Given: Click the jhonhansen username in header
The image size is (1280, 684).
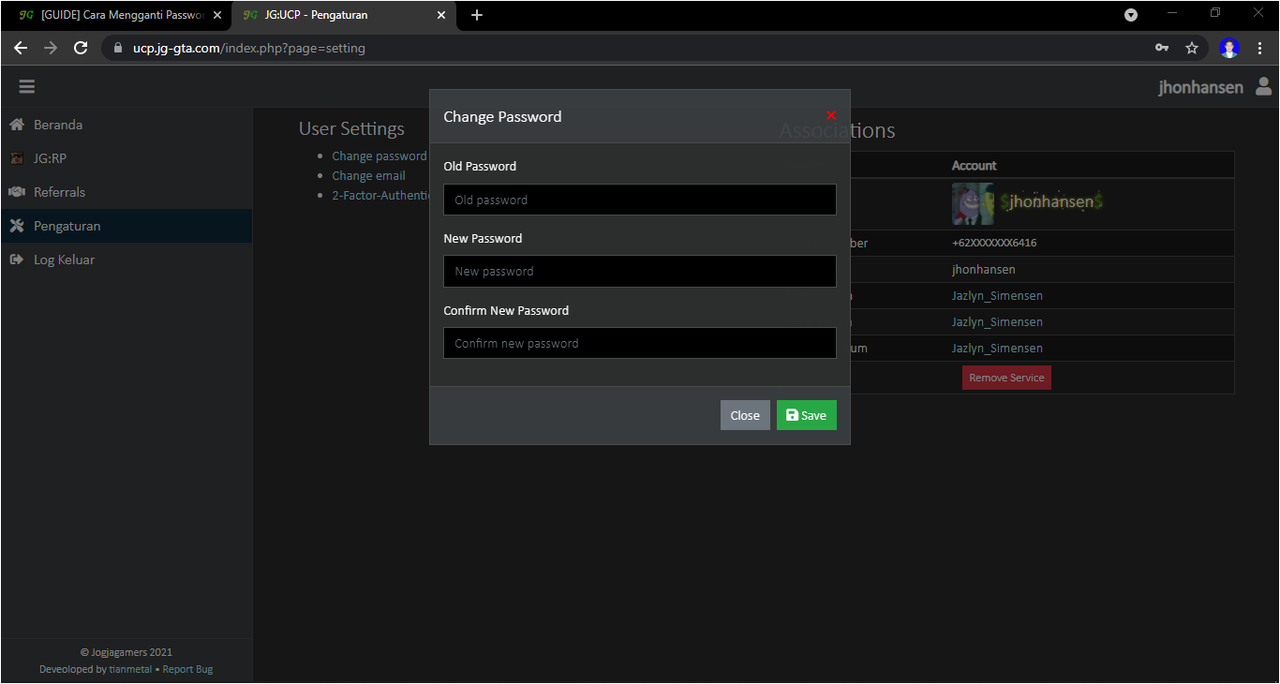Looking at the screenshot, I should pyautogui.click(x=1200, y=87).
